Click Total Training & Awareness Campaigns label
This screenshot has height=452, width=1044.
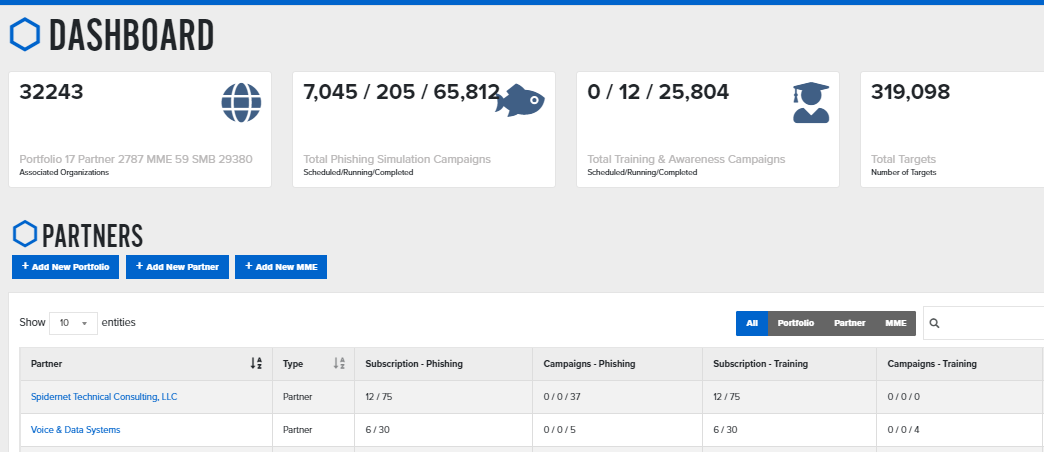[x=686, y=159]
